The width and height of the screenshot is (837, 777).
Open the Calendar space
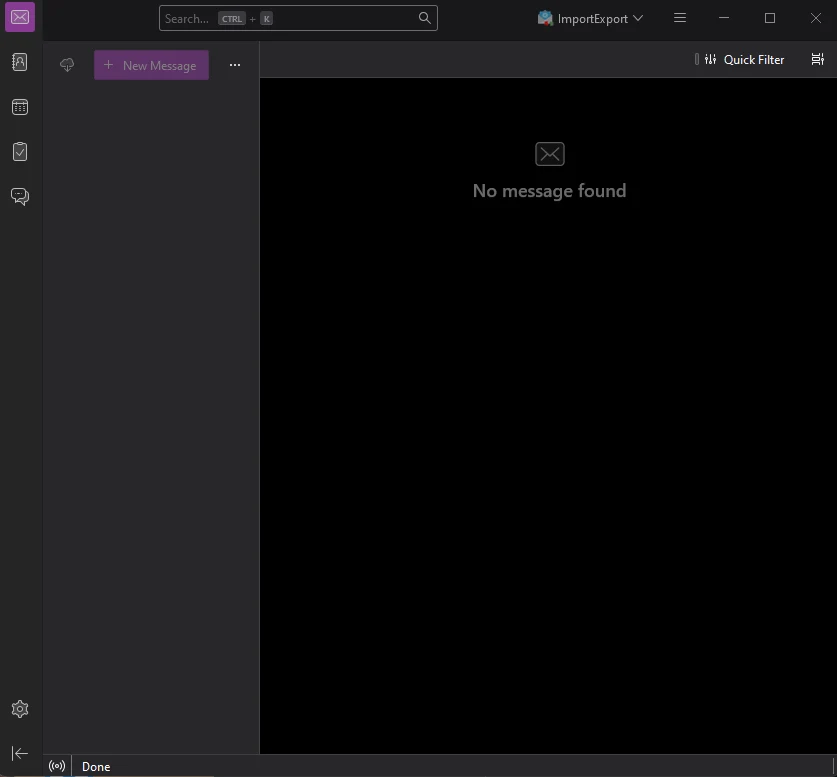[x=20, y=107]
